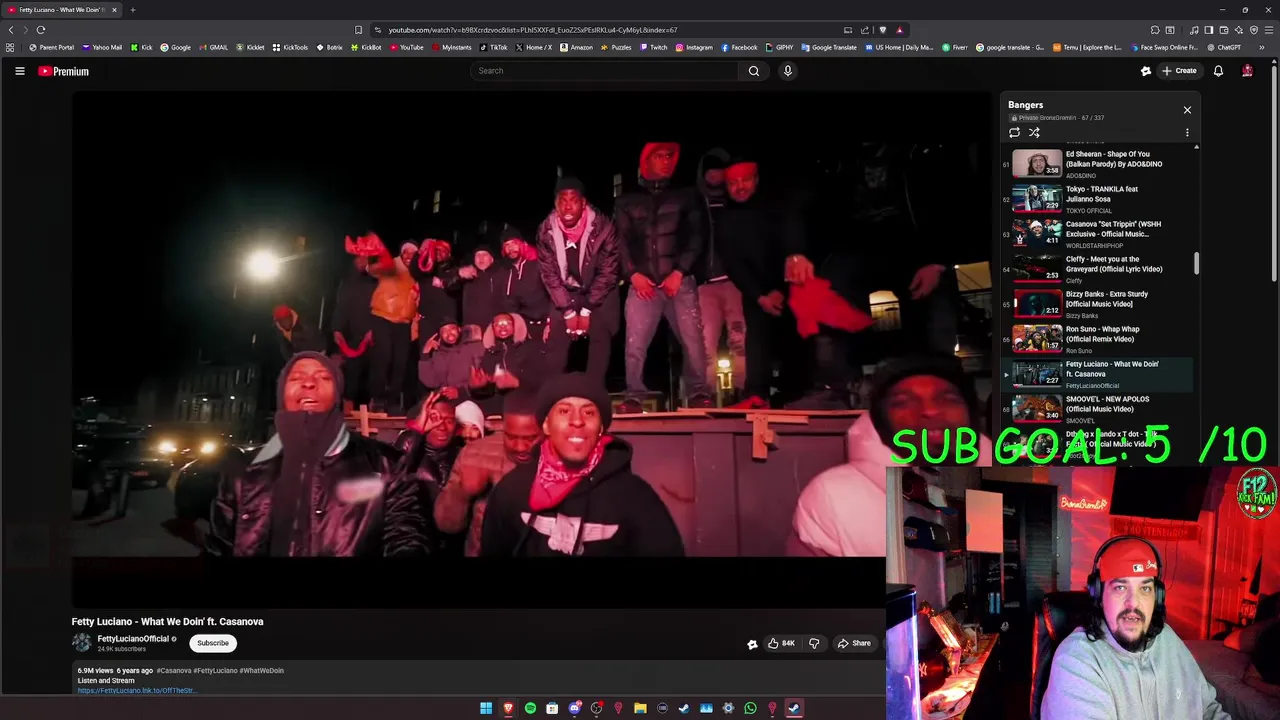Play Ed Sheeran Shape Of You parody
Viewport: 1280px width, 720px height.
tap(1098, 163)
